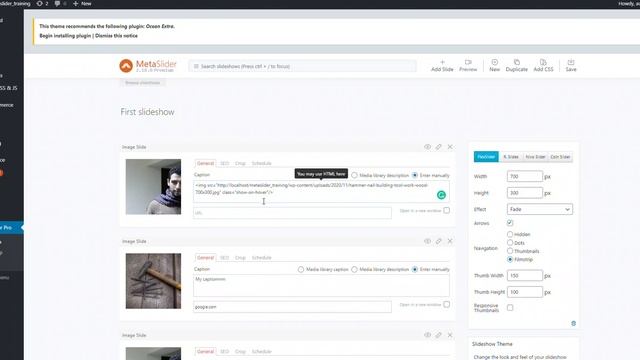Click the Thumb Width input field

click(x=524, y=276)
